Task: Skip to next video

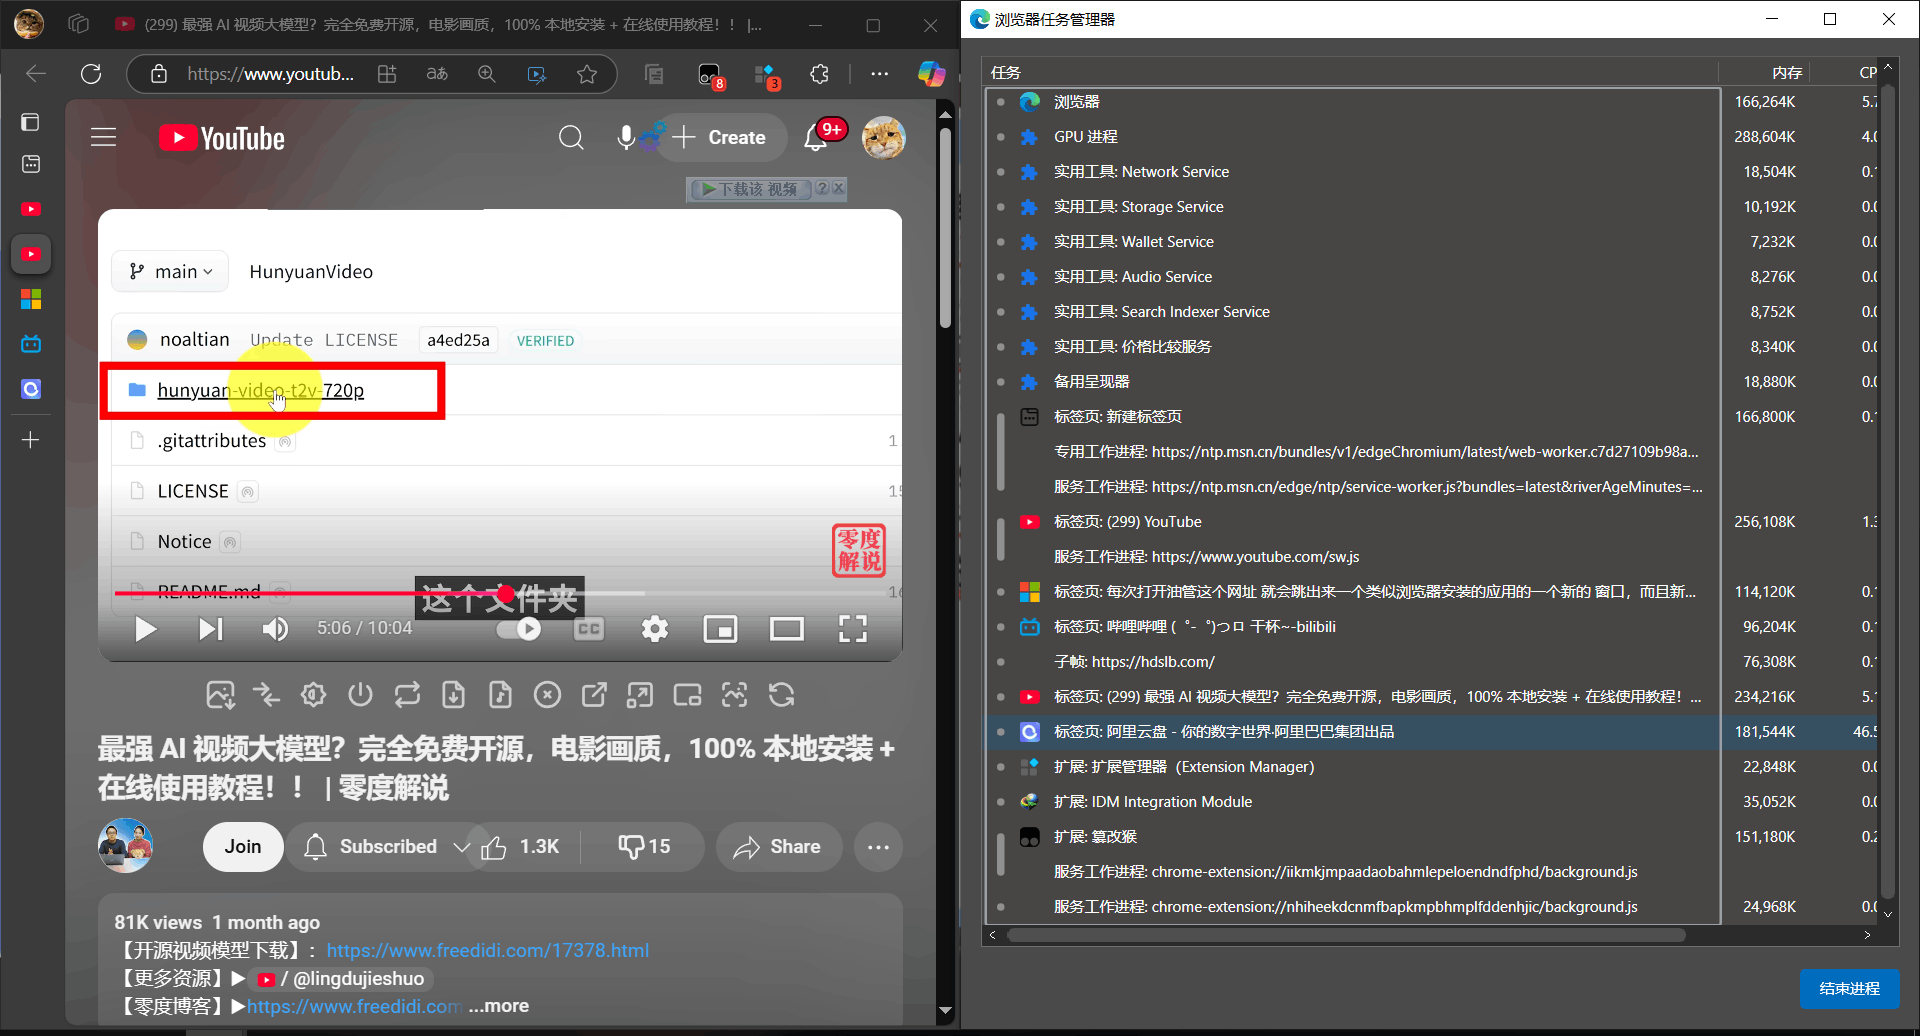Action: [210, 629]
